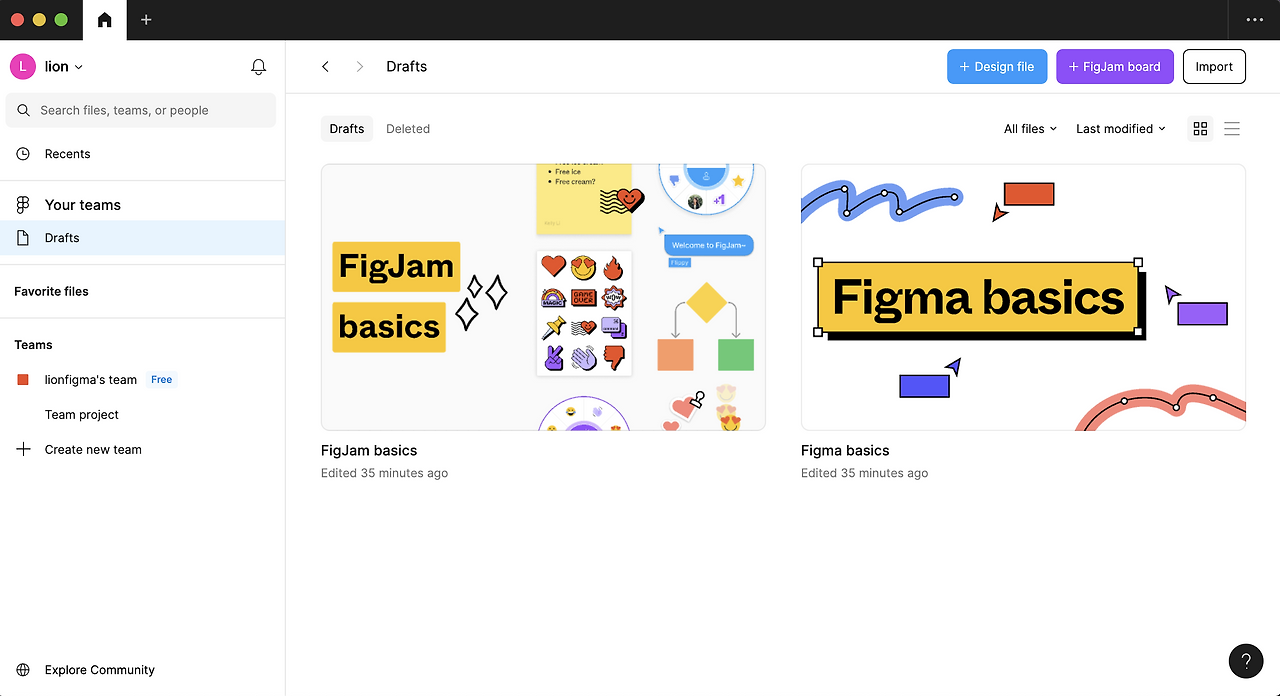
Task: Click Create new team
Action: (x=93, y=450)
